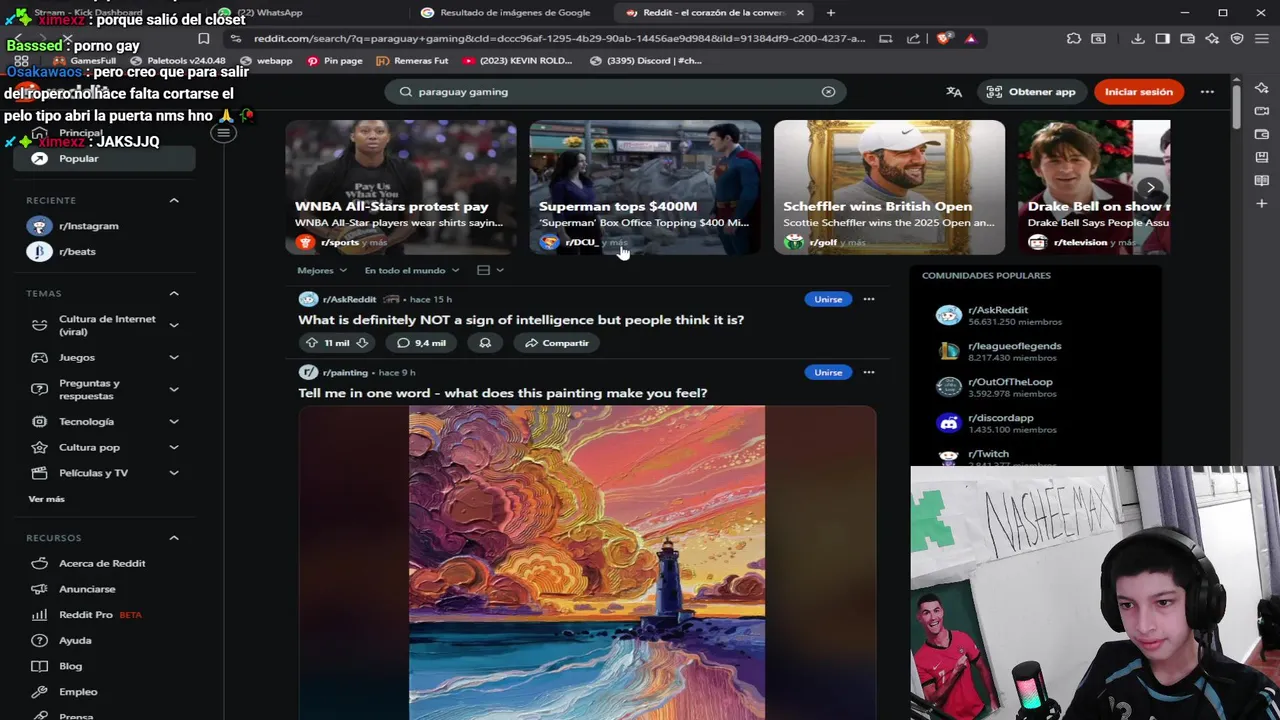This screenshot has width=1280, height=720.
Task: Open the 9,4 mil comments button
Action: [x=421, y=343]
